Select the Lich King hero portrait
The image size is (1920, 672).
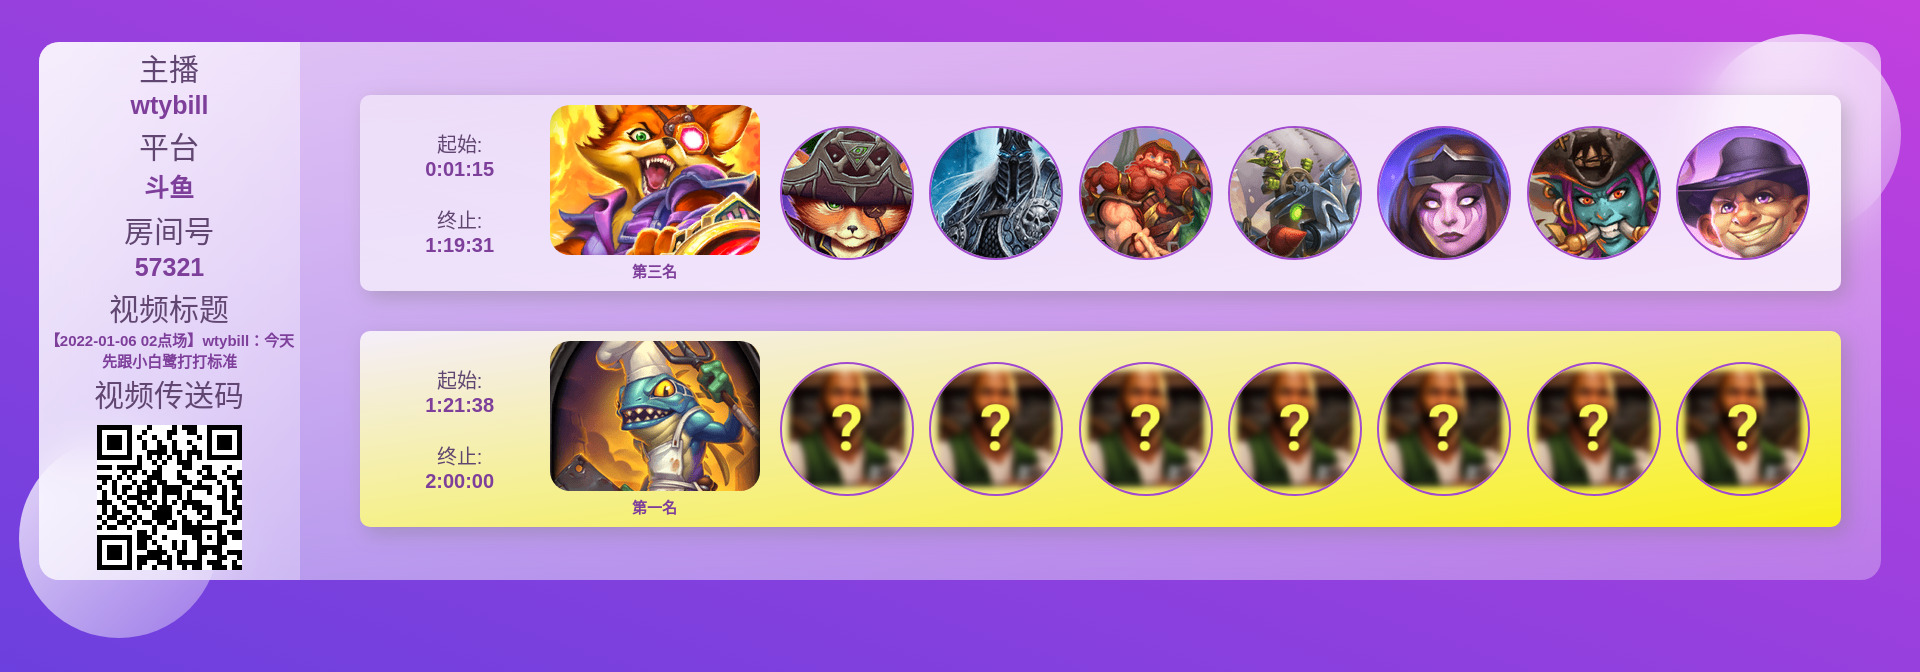[x=996, y=193]
